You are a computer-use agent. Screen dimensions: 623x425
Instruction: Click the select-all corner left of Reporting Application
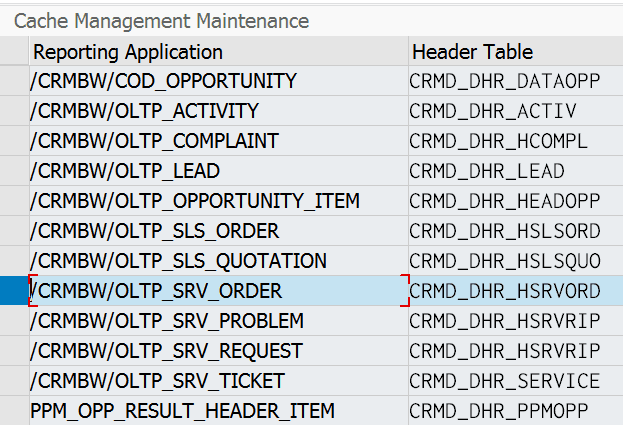pos(14,52)
